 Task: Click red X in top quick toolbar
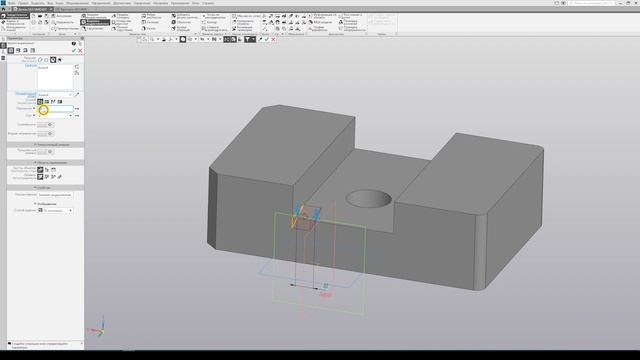tap(273, 39)
